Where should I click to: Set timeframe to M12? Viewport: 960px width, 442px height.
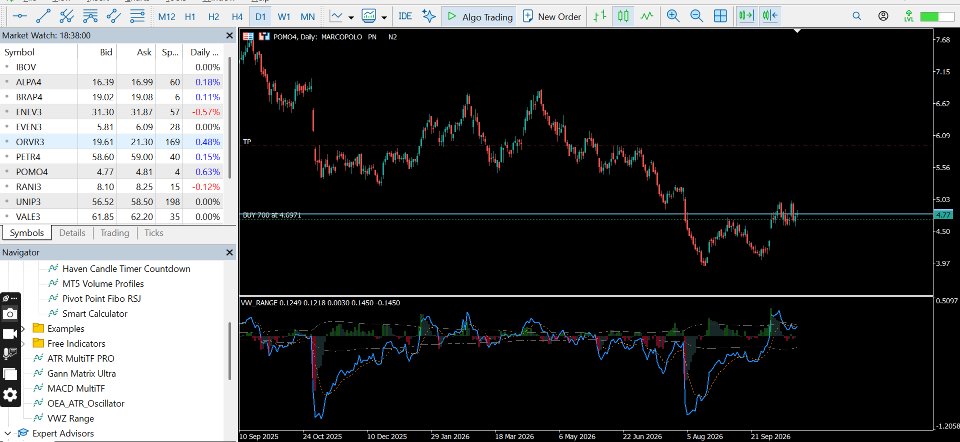coord(167,17)
